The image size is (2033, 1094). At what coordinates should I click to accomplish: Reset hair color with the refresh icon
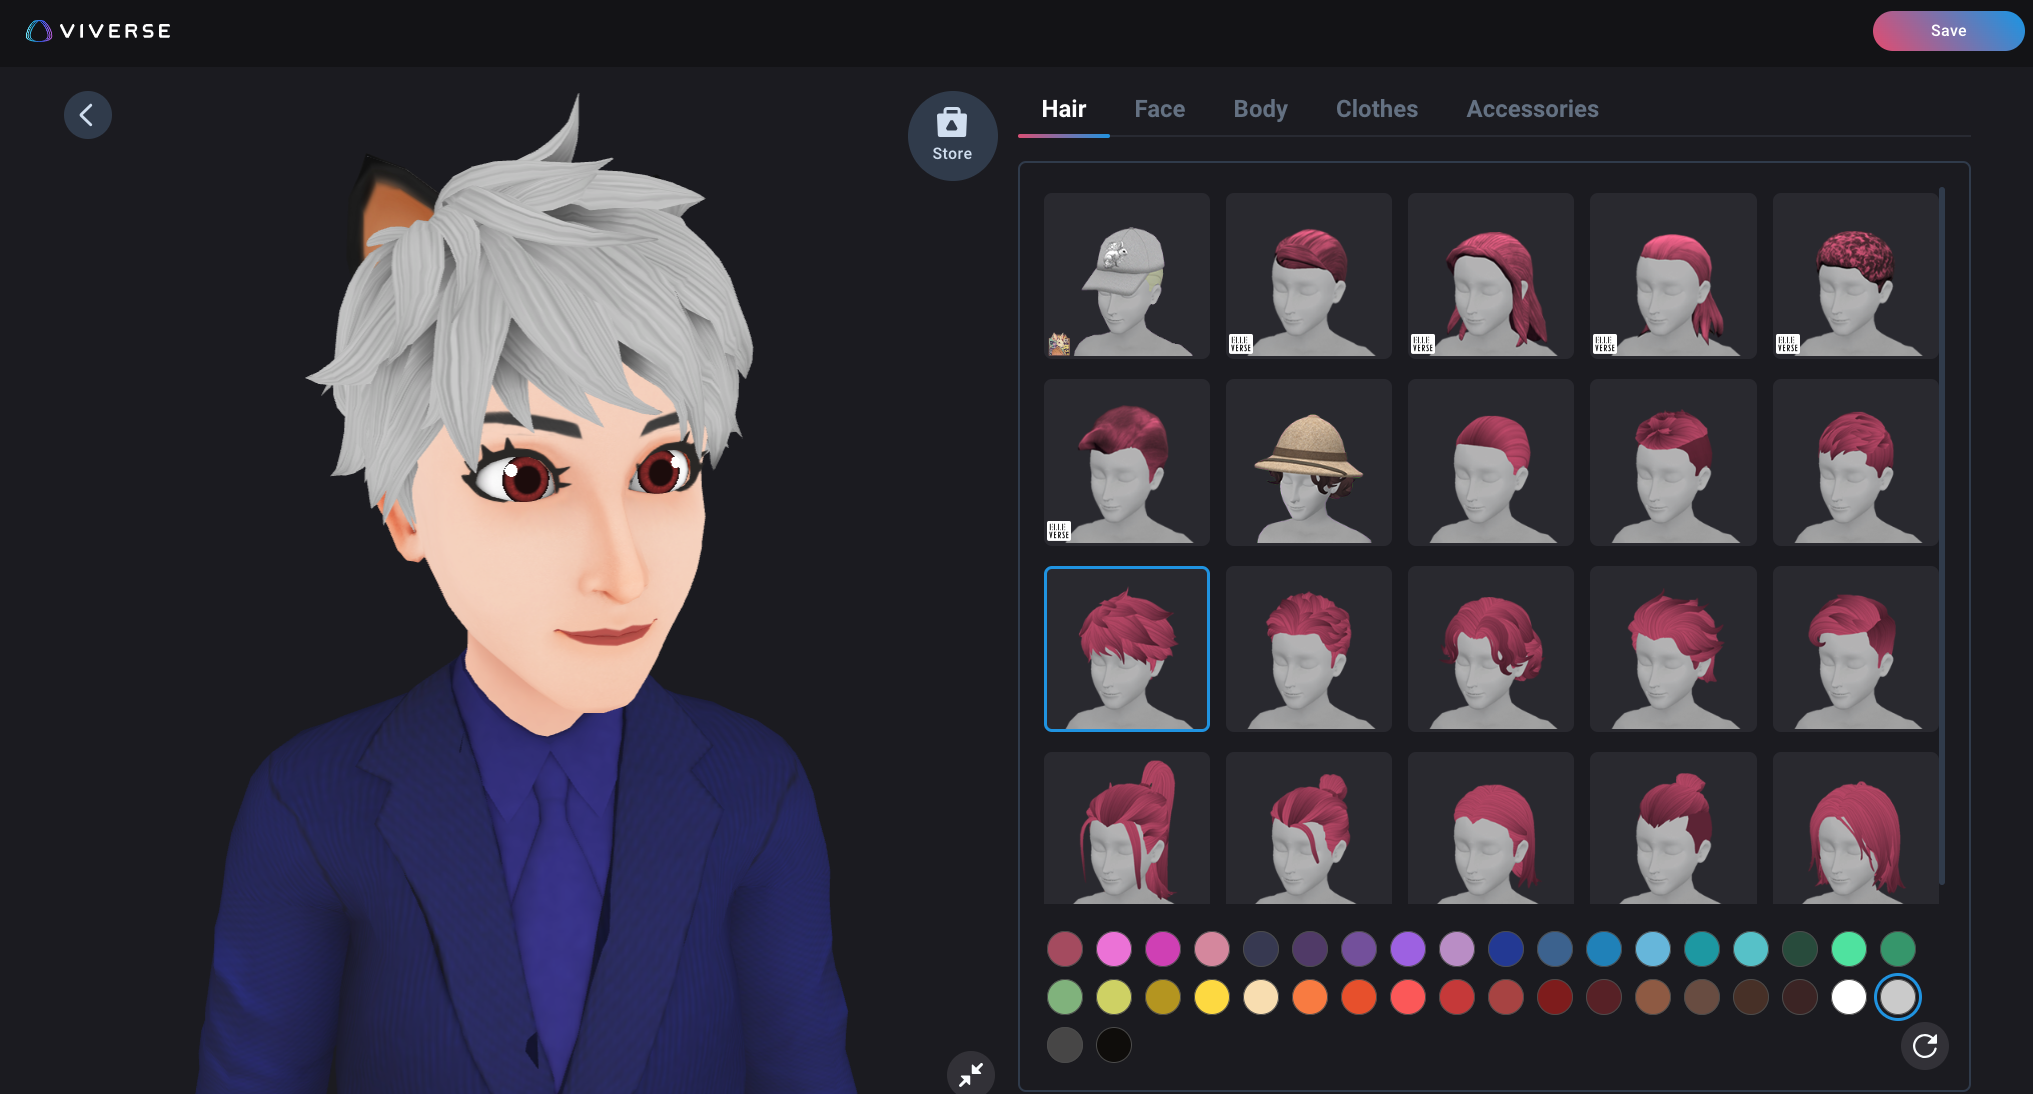pyautogui.click(x=1924, y=1046)
